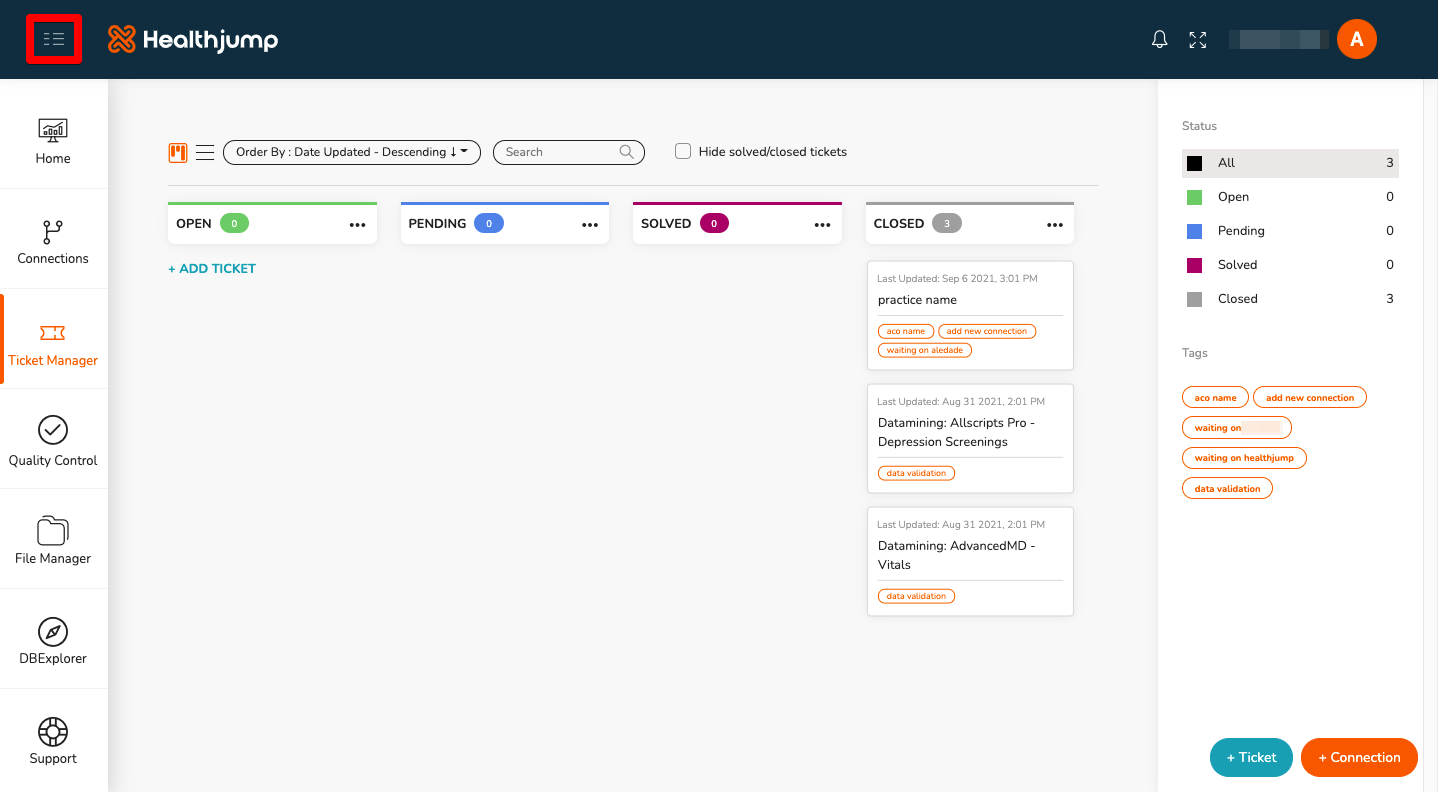The width and height of the screenshot is (1438, 792).
Task: Switch to list view icon
Action: 205,152
